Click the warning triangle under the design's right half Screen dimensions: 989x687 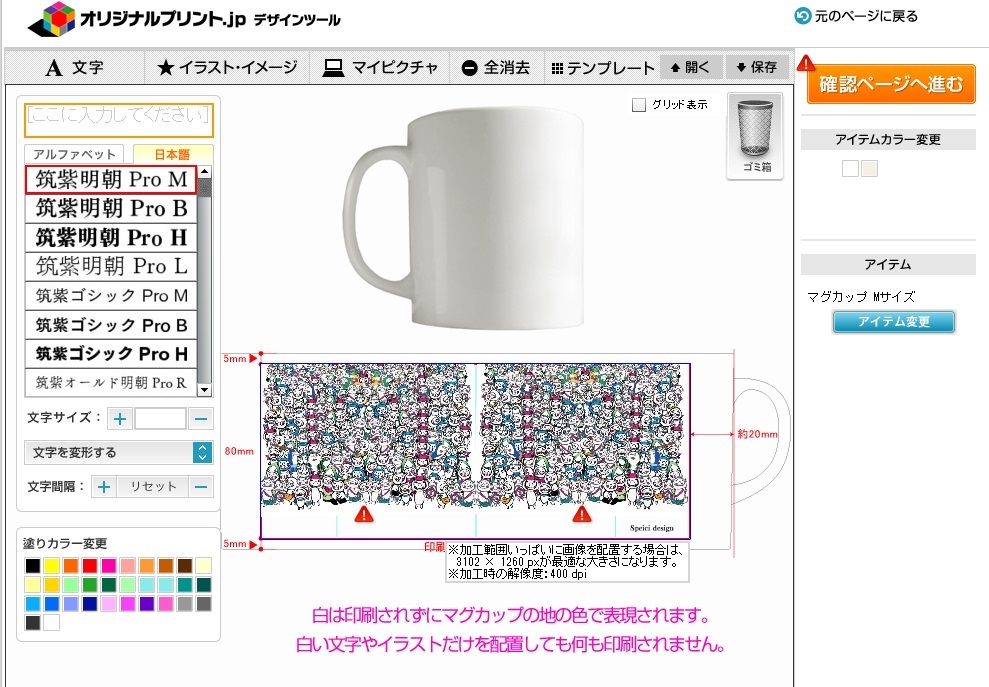582,514
